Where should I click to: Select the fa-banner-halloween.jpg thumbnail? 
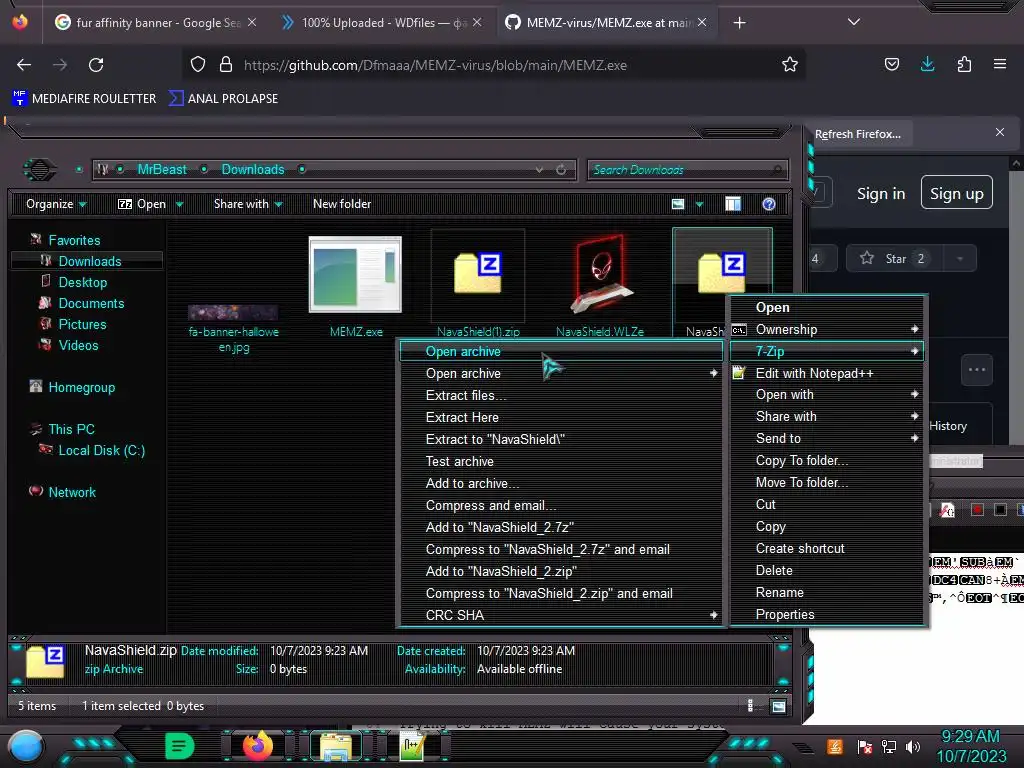(233, 313)
